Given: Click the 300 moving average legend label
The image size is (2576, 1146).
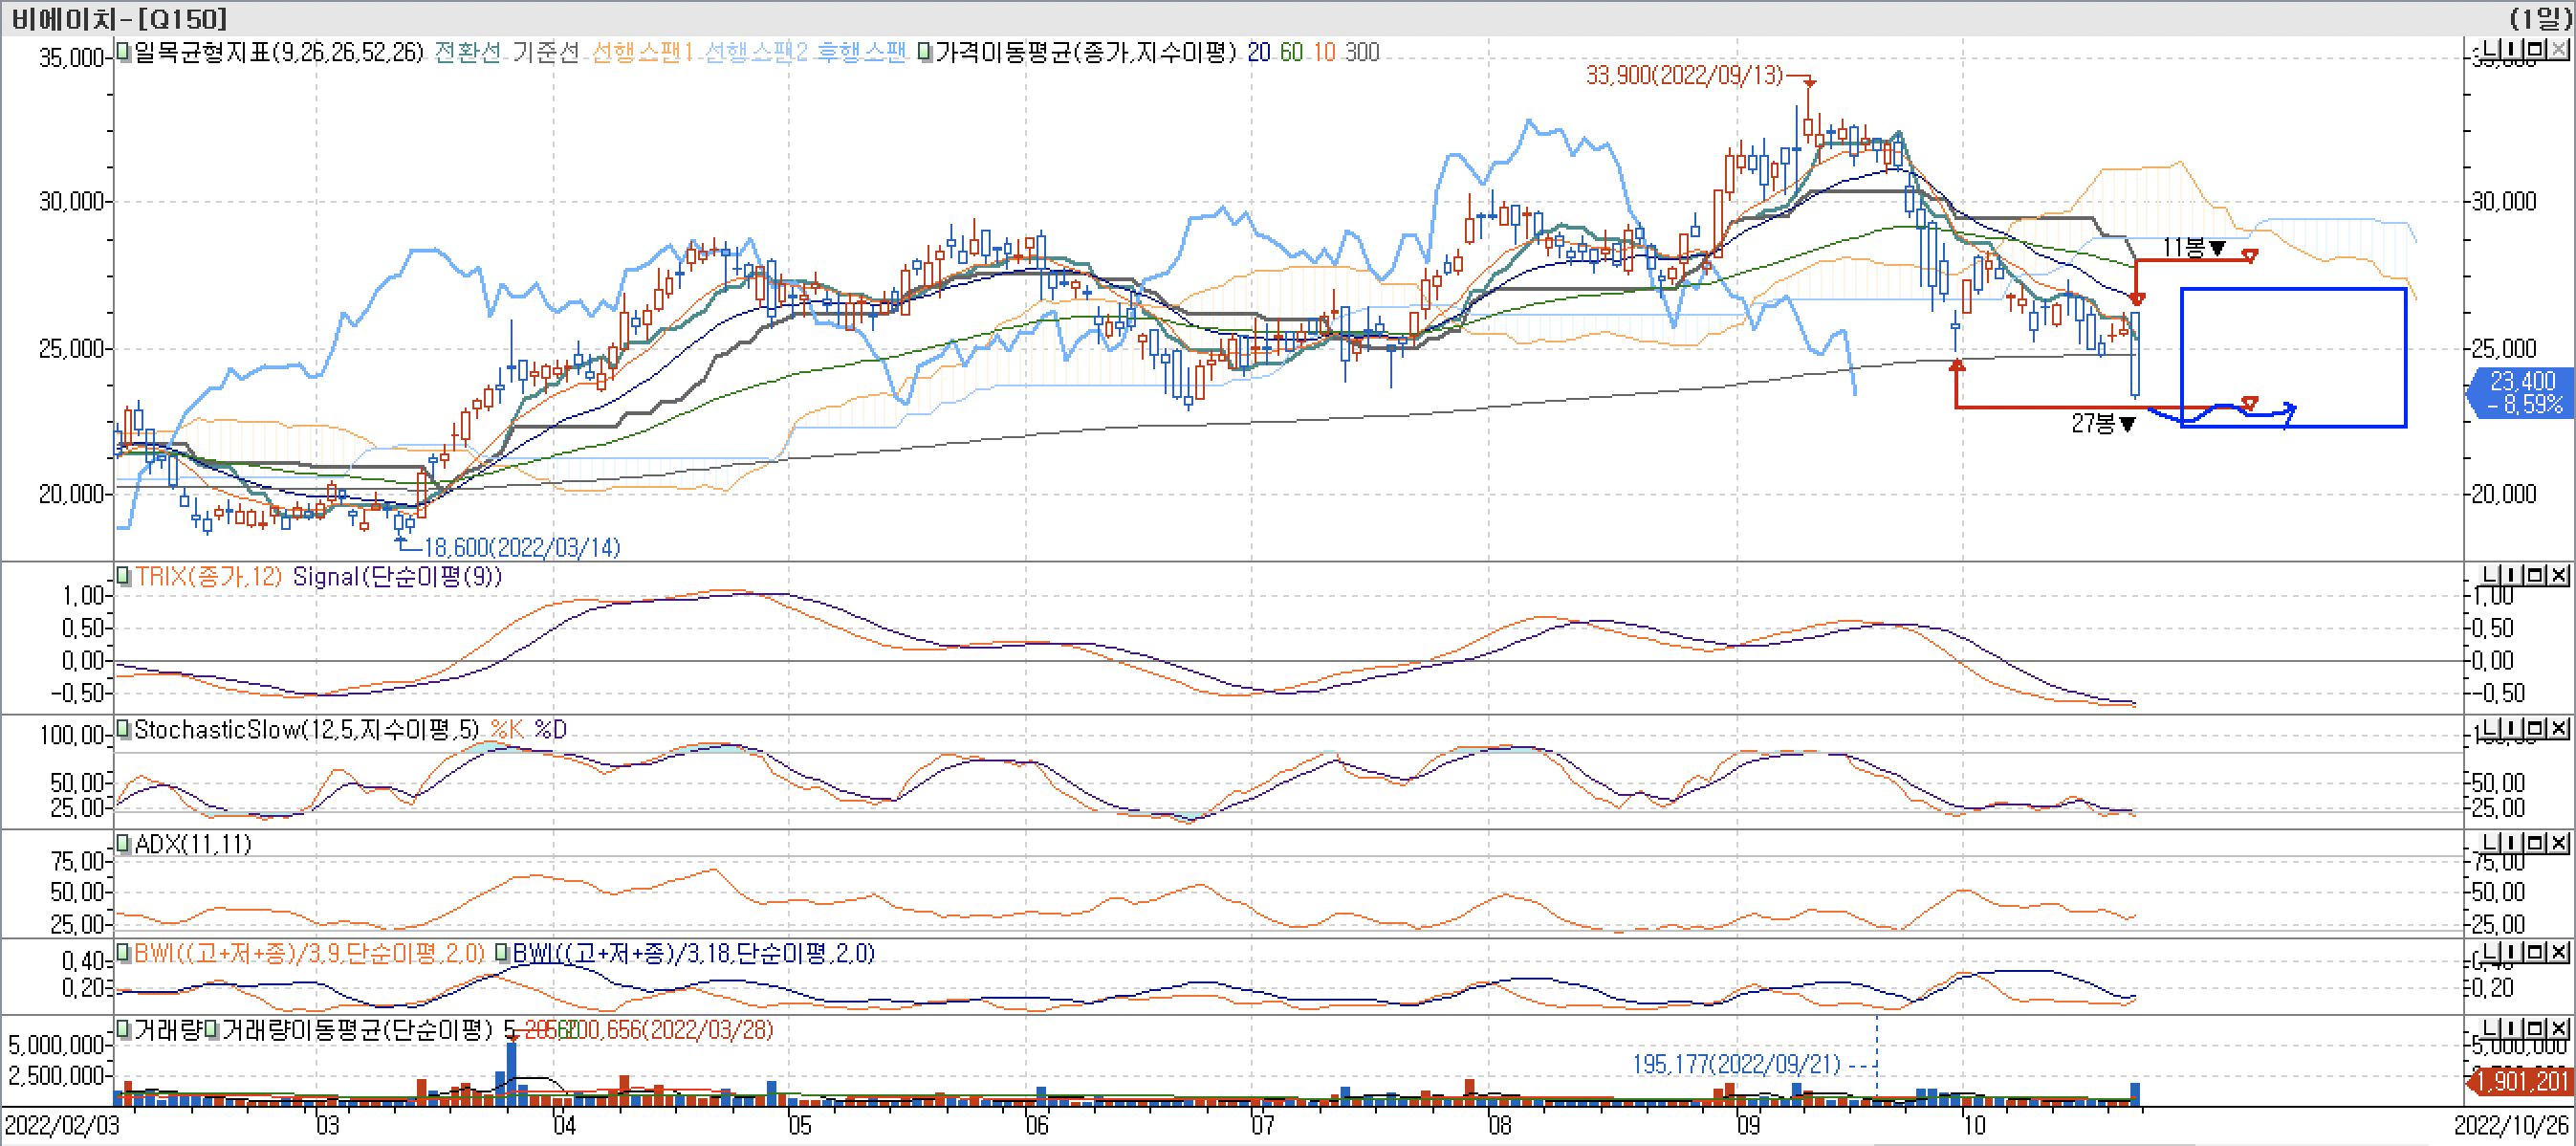Looking at the screenshot, I should [x=1361, y=52].
